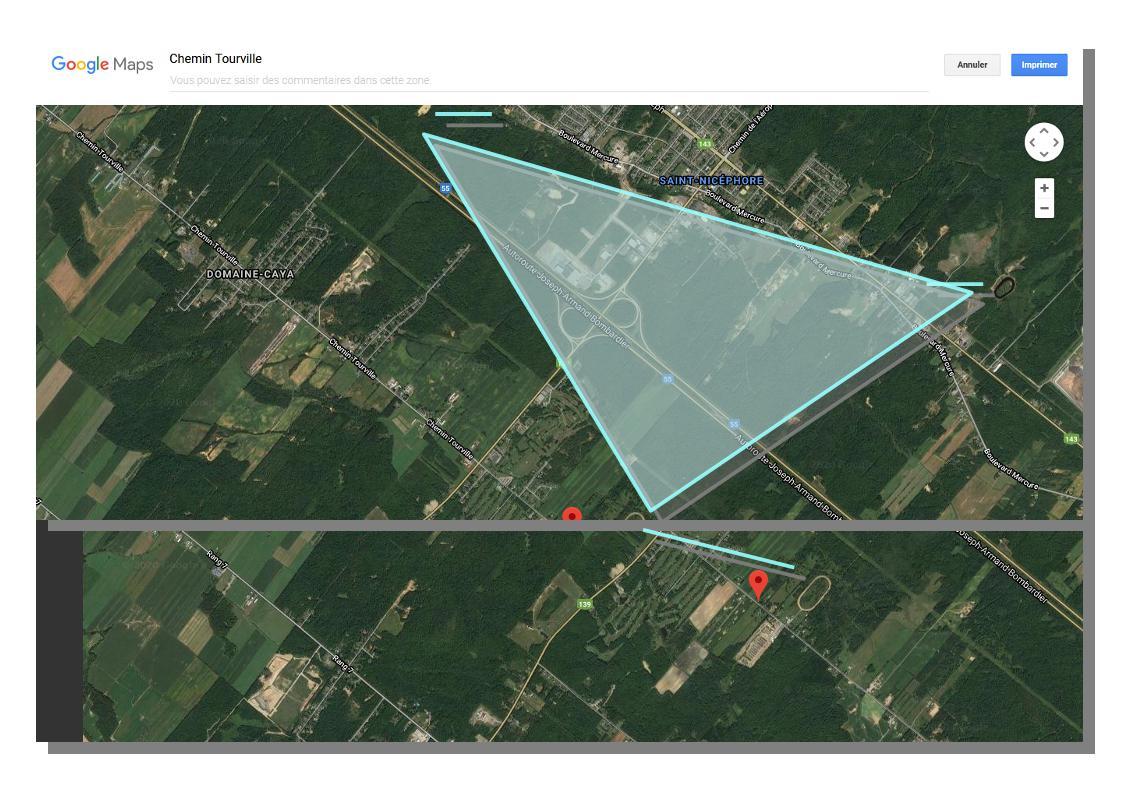Screen dimensions: 1123x794
Task: Click inside the highlighted cyan triangle area
Action: coord(700,300)
